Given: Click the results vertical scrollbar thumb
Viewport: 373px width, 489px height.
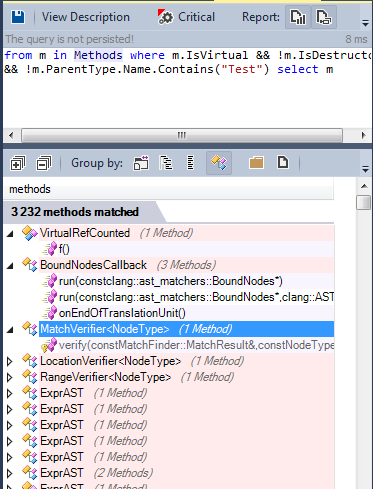Looking at the screenshot, I should tap(364, 202).
